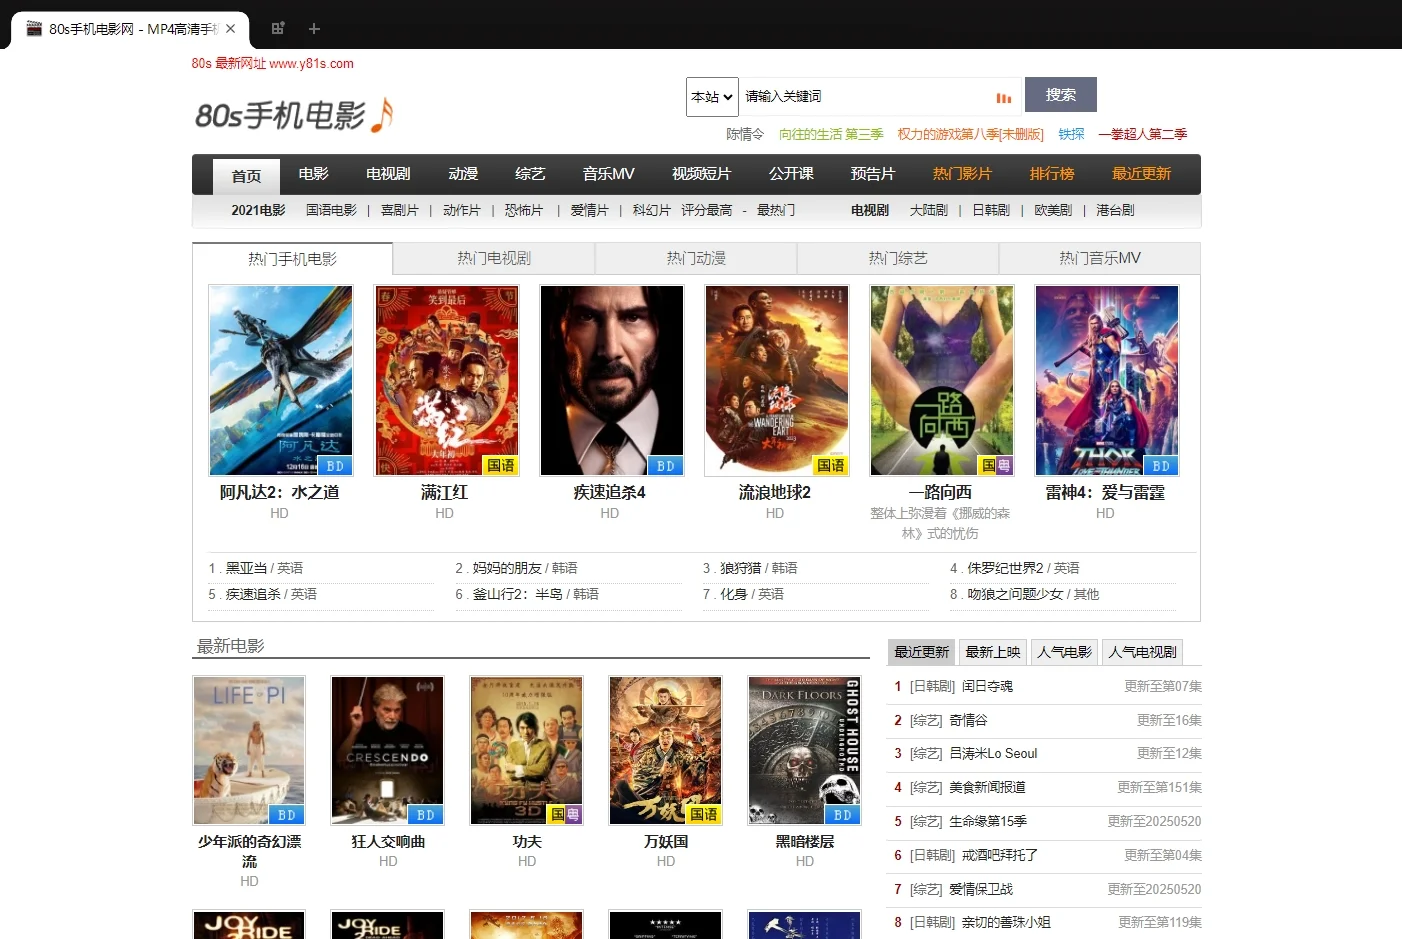Open the 少年派的奇幻漂流 poster thumbnail
Viewport: 1402px width, 939px height.
click(x=249, y=750)
